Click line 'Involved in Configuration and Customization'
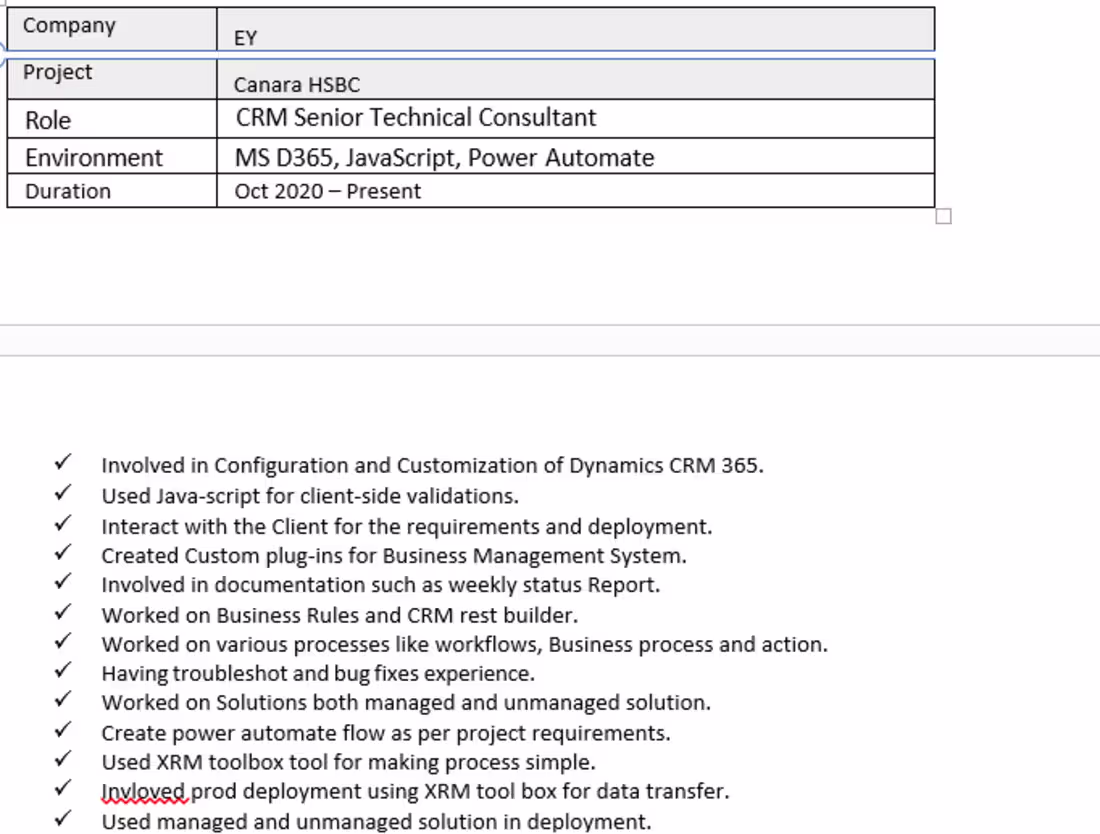 pos(432,465)
